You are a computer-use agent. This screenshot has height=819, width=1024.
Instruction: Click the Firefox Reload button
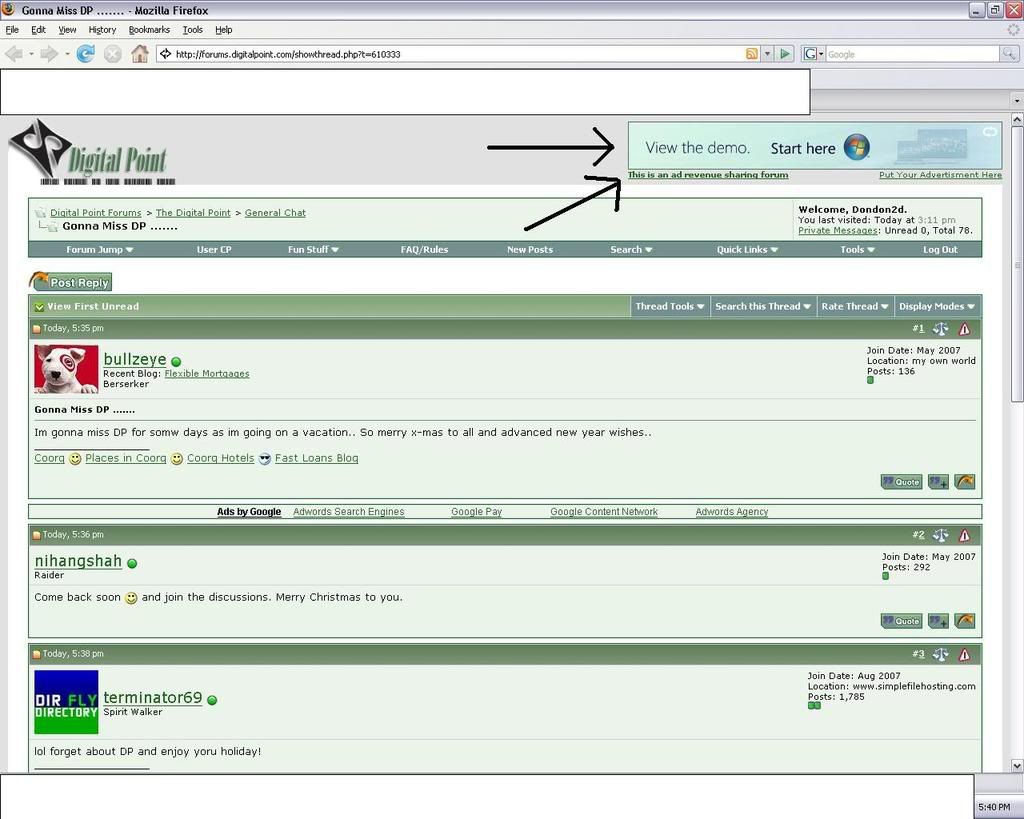86,54
